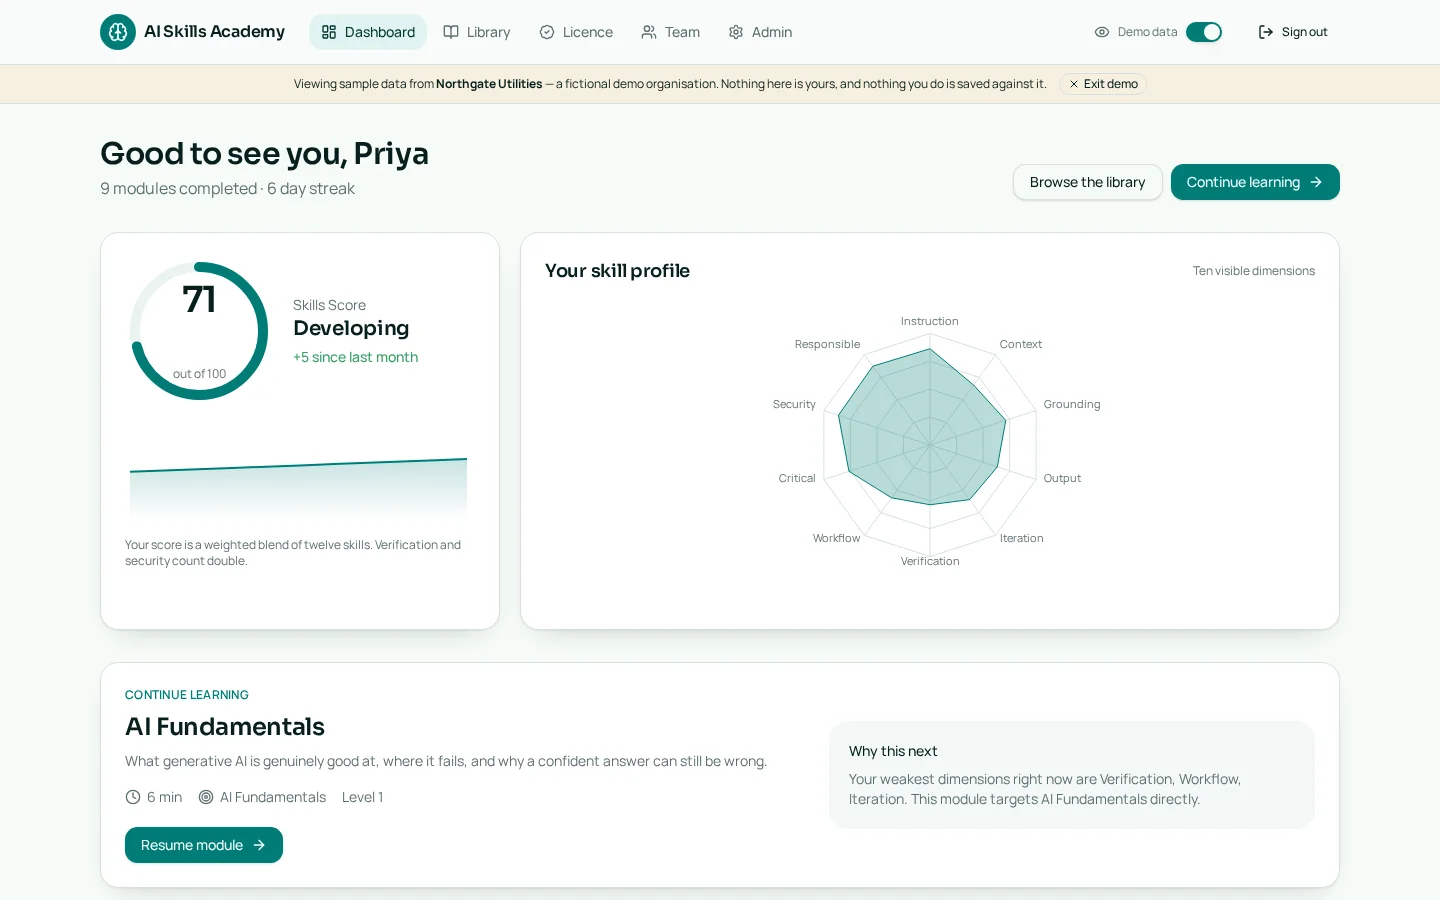1440x900 pixels.
Task: Click the circular score ring showing 71
Action: coord(199,331)
